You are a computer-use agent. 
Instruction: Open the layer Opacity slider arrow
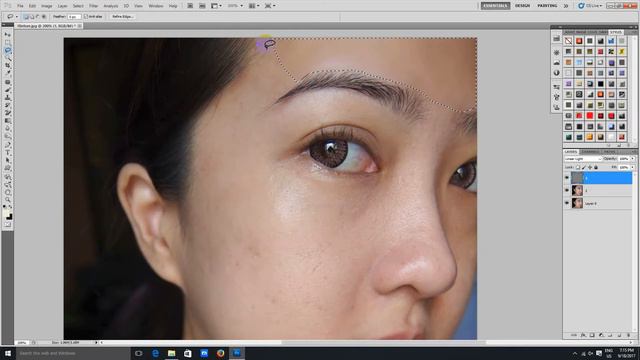pyautogui.click(x=633, y=158)
